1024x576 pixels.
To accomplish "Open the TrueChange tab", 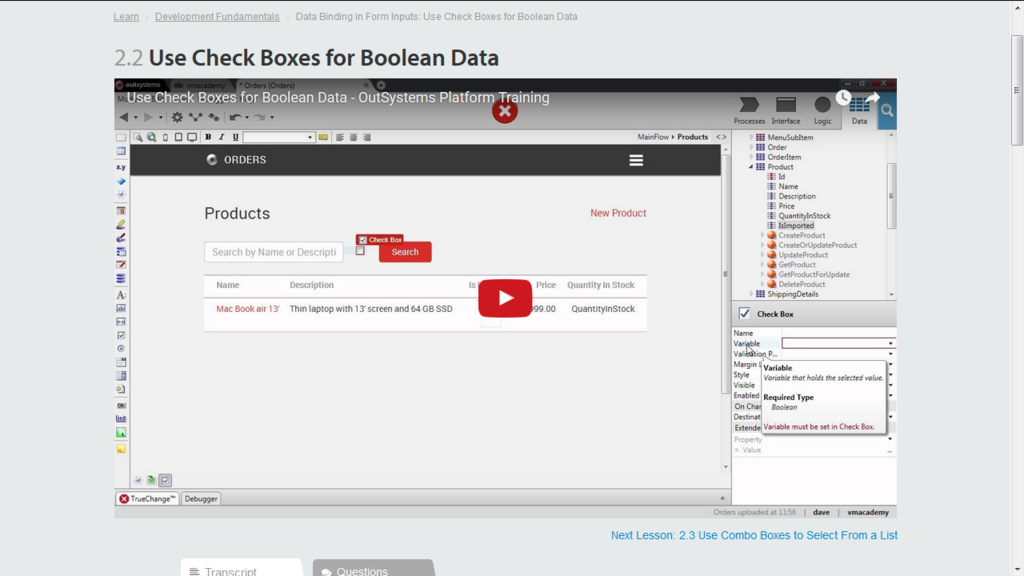I will click(x=148, y=499).
